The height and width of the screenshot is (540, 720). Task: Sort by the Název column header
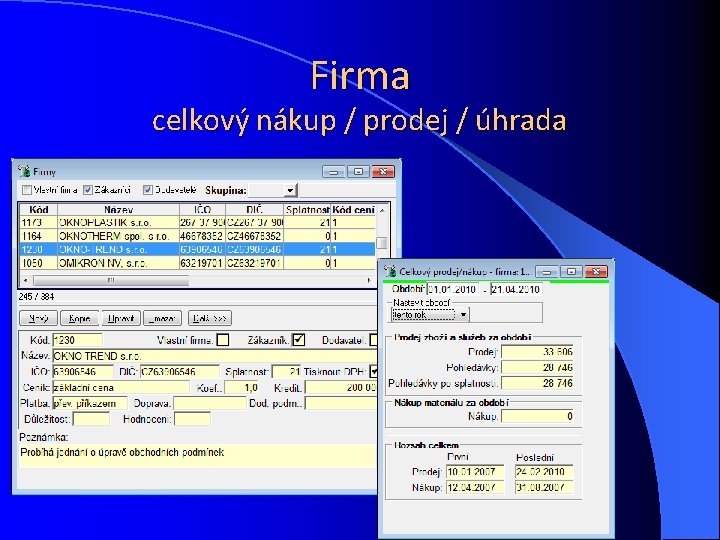118,210
